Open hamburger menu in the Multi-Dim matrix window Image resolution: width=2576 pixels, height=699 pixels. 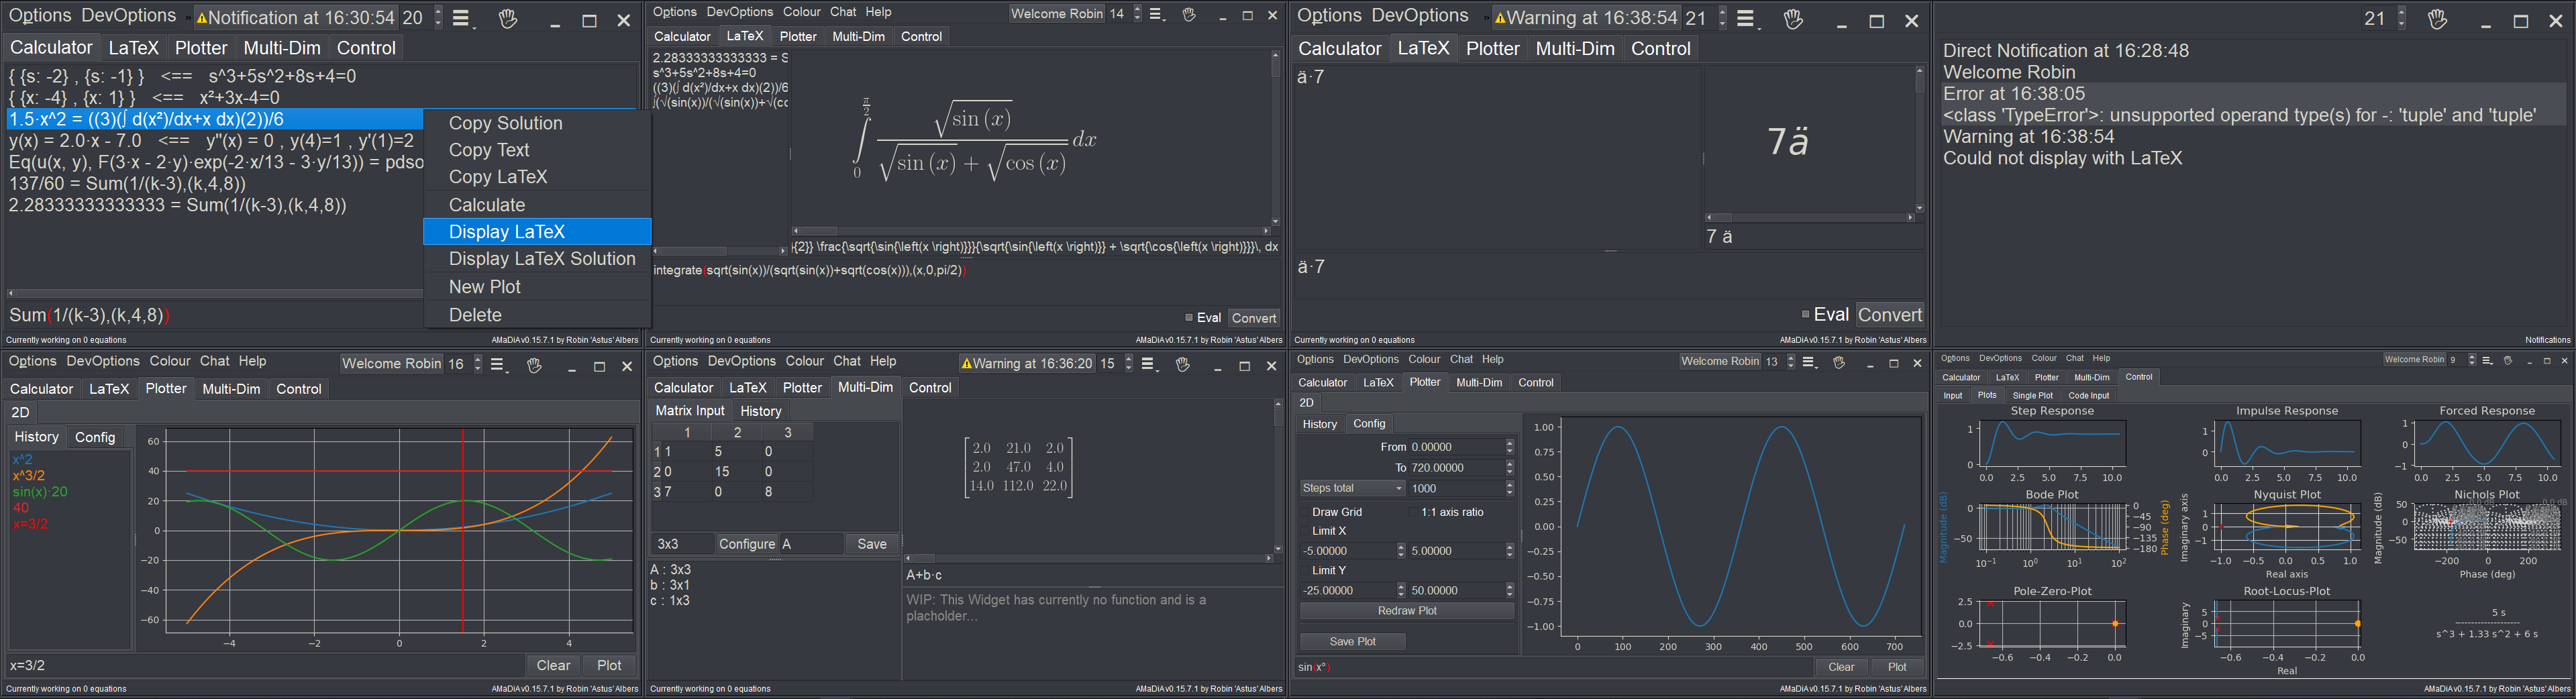[1149, 365]
